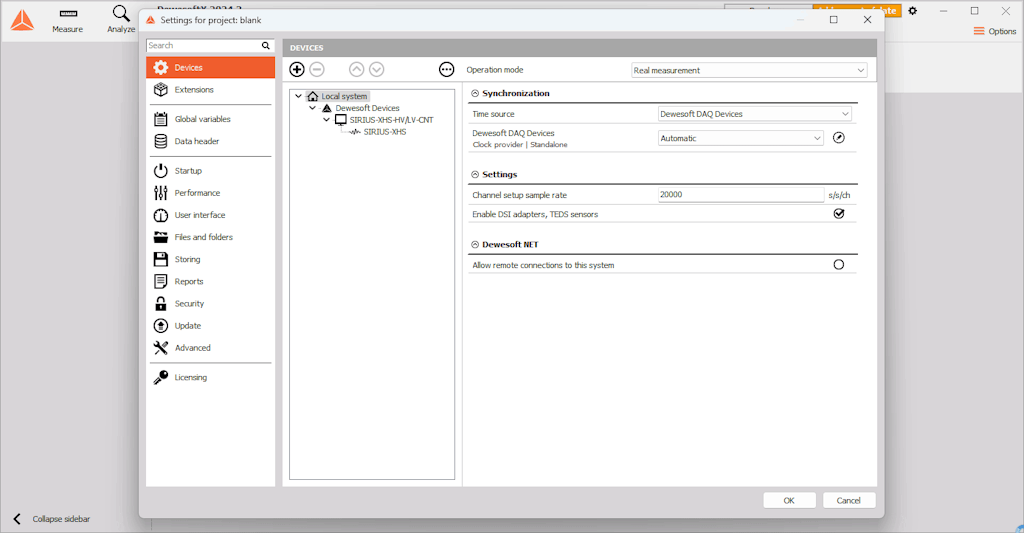Click the Data header database icon

(161, 141)
